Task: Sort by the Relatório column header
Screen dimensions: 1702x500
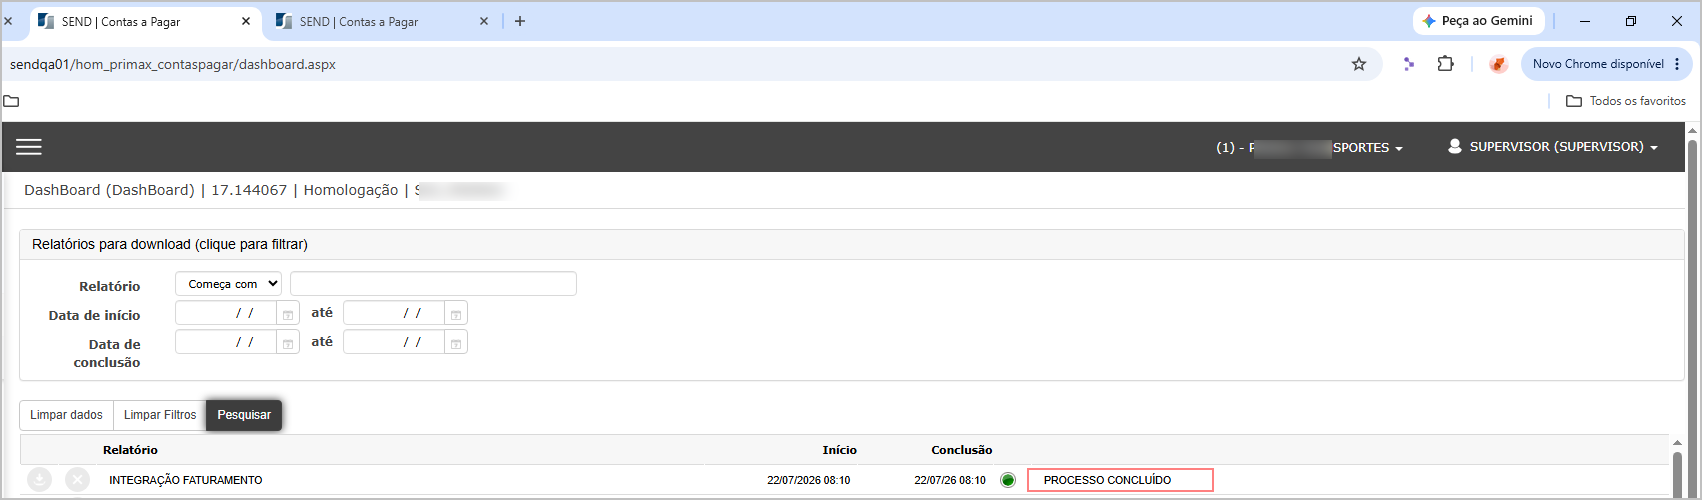Action: tap(130, 450)
